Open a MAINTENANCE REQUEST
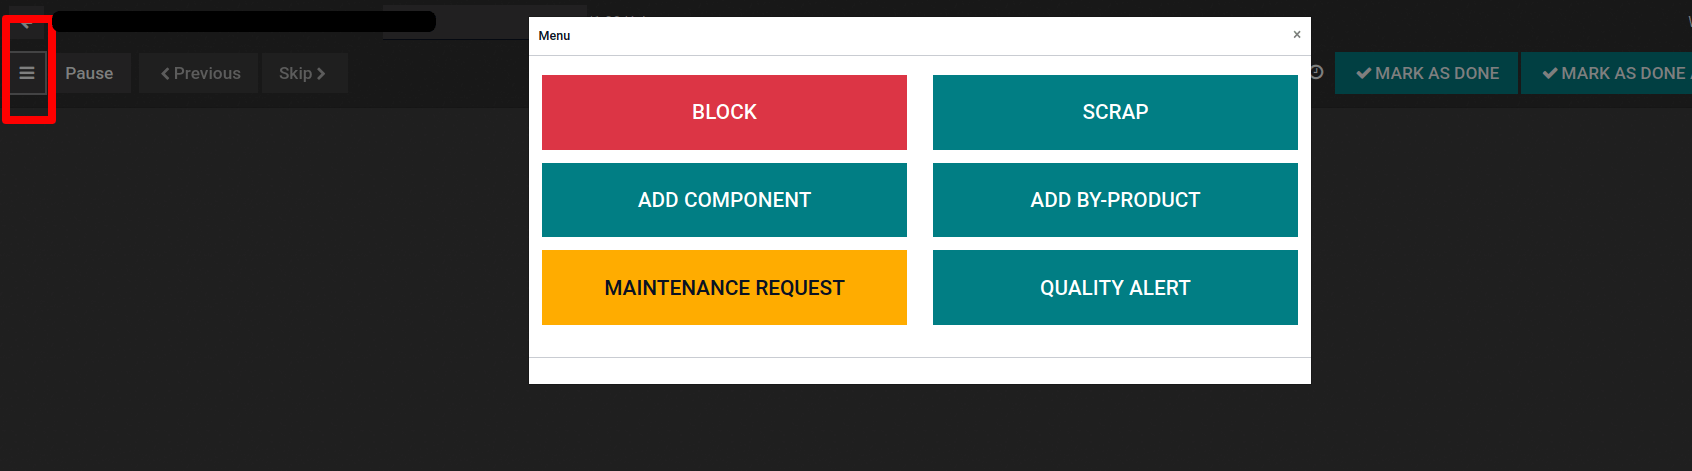This screenshot has width=1692, height=471. coord(724,288)
